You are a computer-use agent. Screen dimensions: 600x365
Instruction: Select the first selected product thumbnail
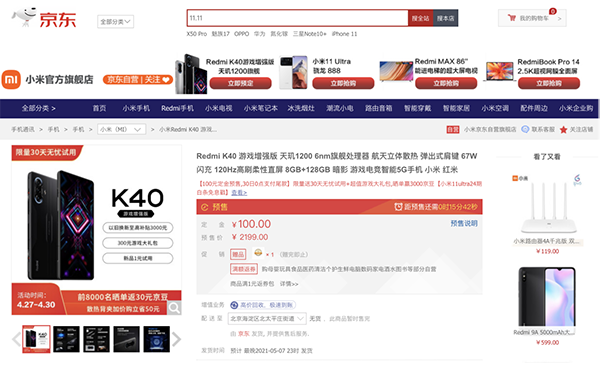[x=36, y=339]
